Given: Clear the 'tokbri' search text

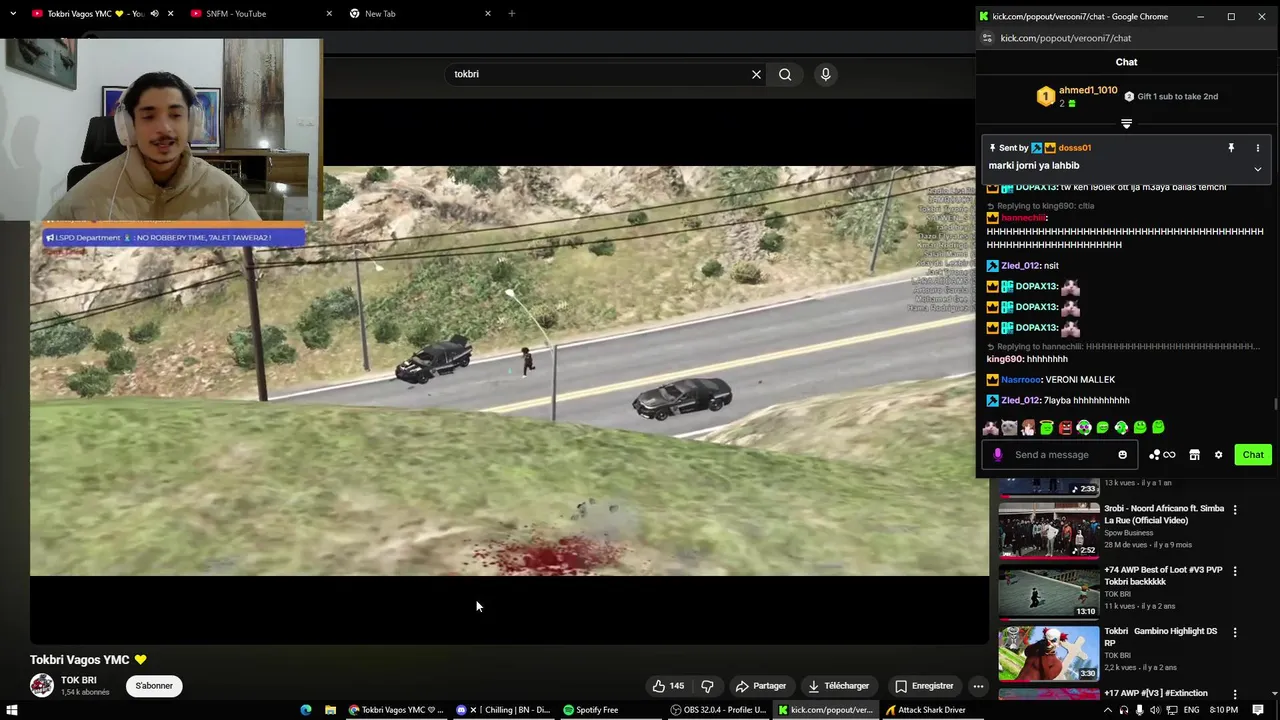Looking at the screenshot, I should pos(756,74).
